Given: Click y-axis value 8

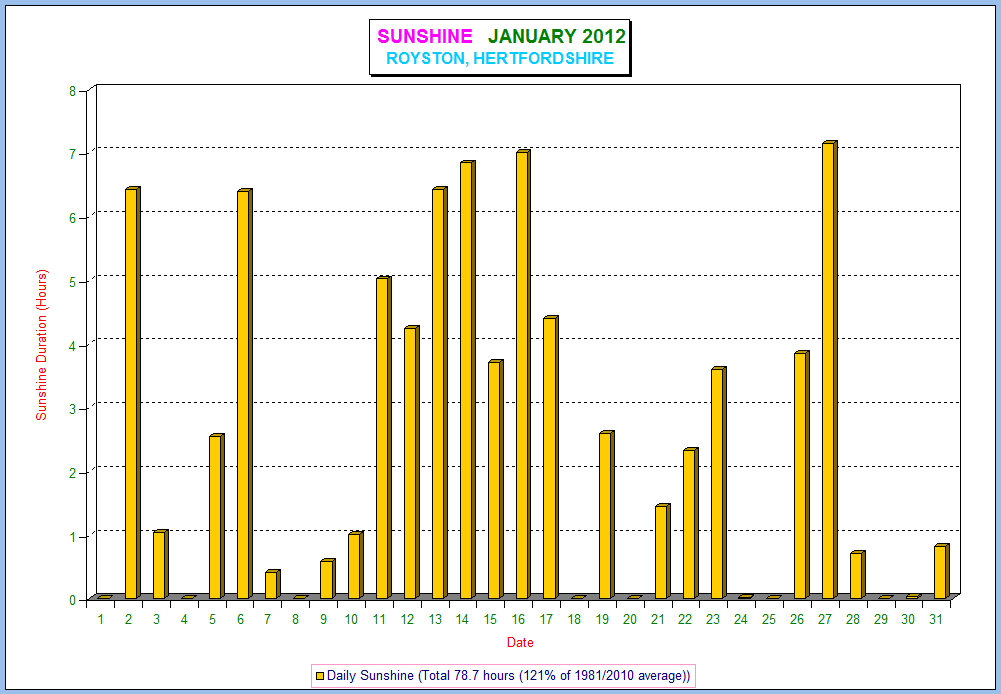Looking at the screenshot, I should click(72, 91).
